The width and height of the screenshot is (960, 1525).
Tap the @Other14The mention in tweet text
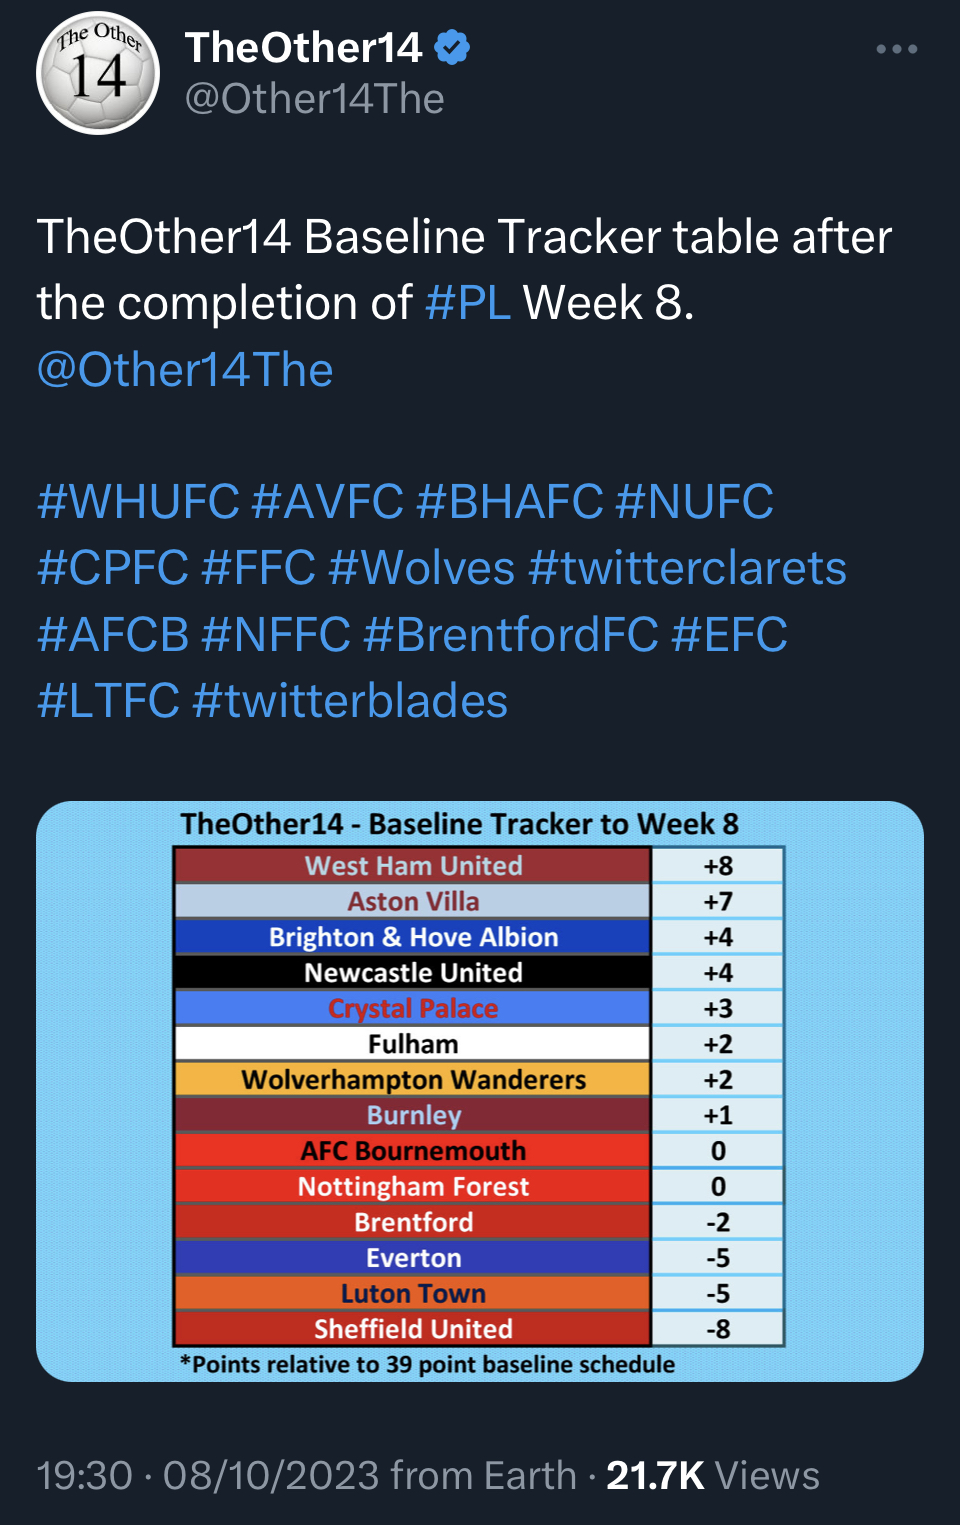(185, 370)
